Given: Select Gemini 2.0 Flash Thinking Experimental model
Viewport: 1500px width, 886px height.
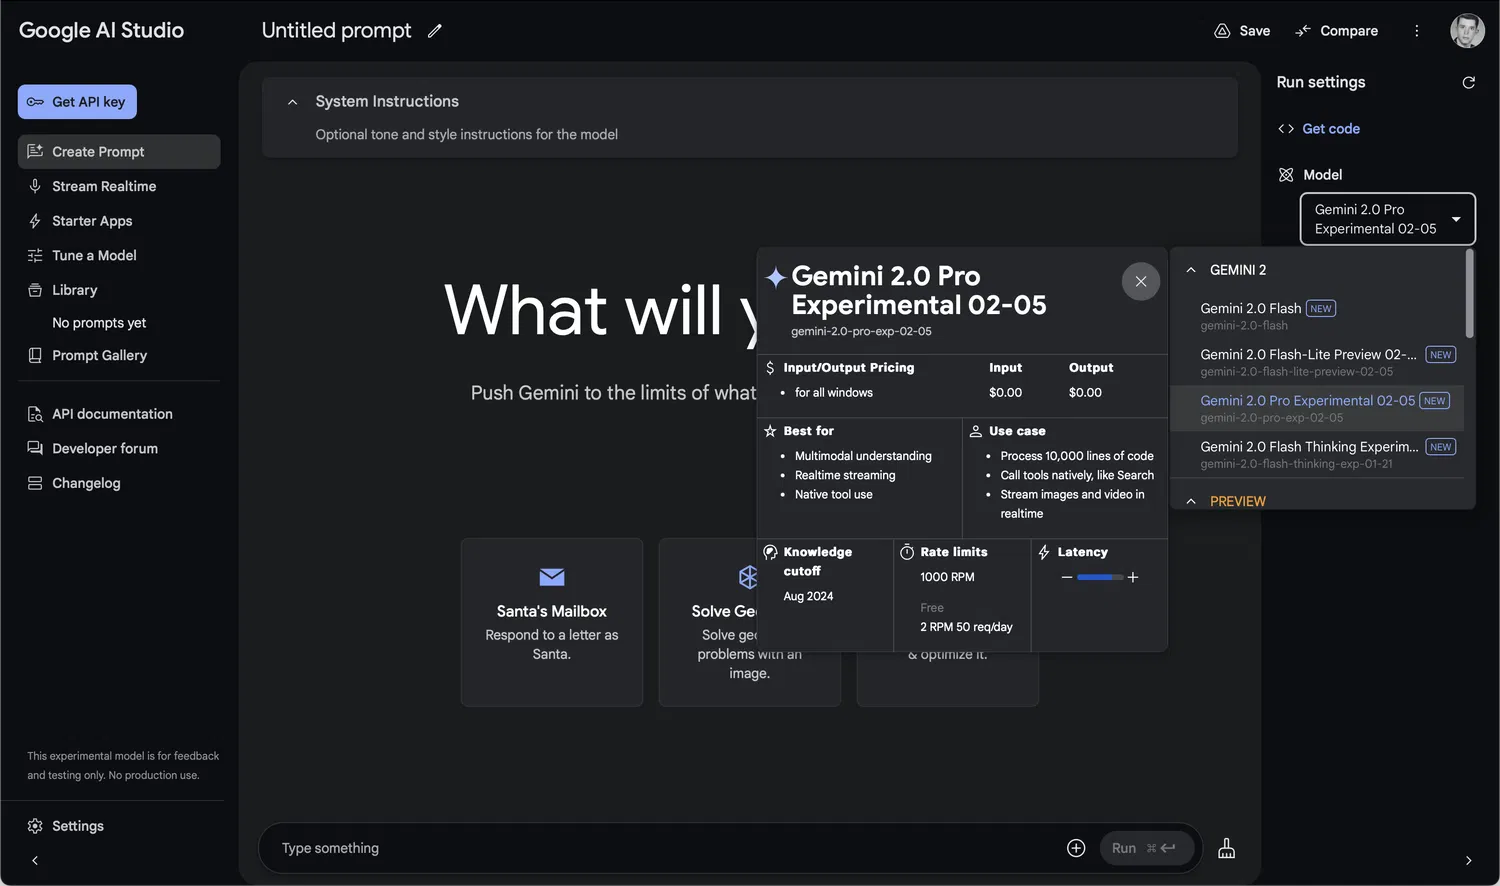Looking at the screenshot, I should coord(1317,454).
